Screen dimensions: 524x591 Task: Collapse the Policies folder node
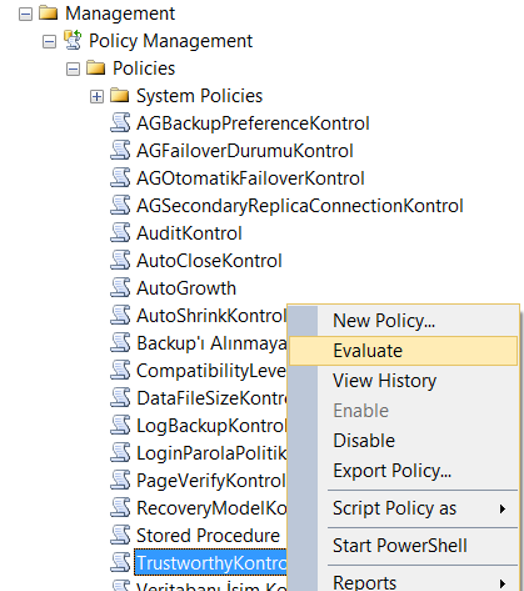point(73,69)
